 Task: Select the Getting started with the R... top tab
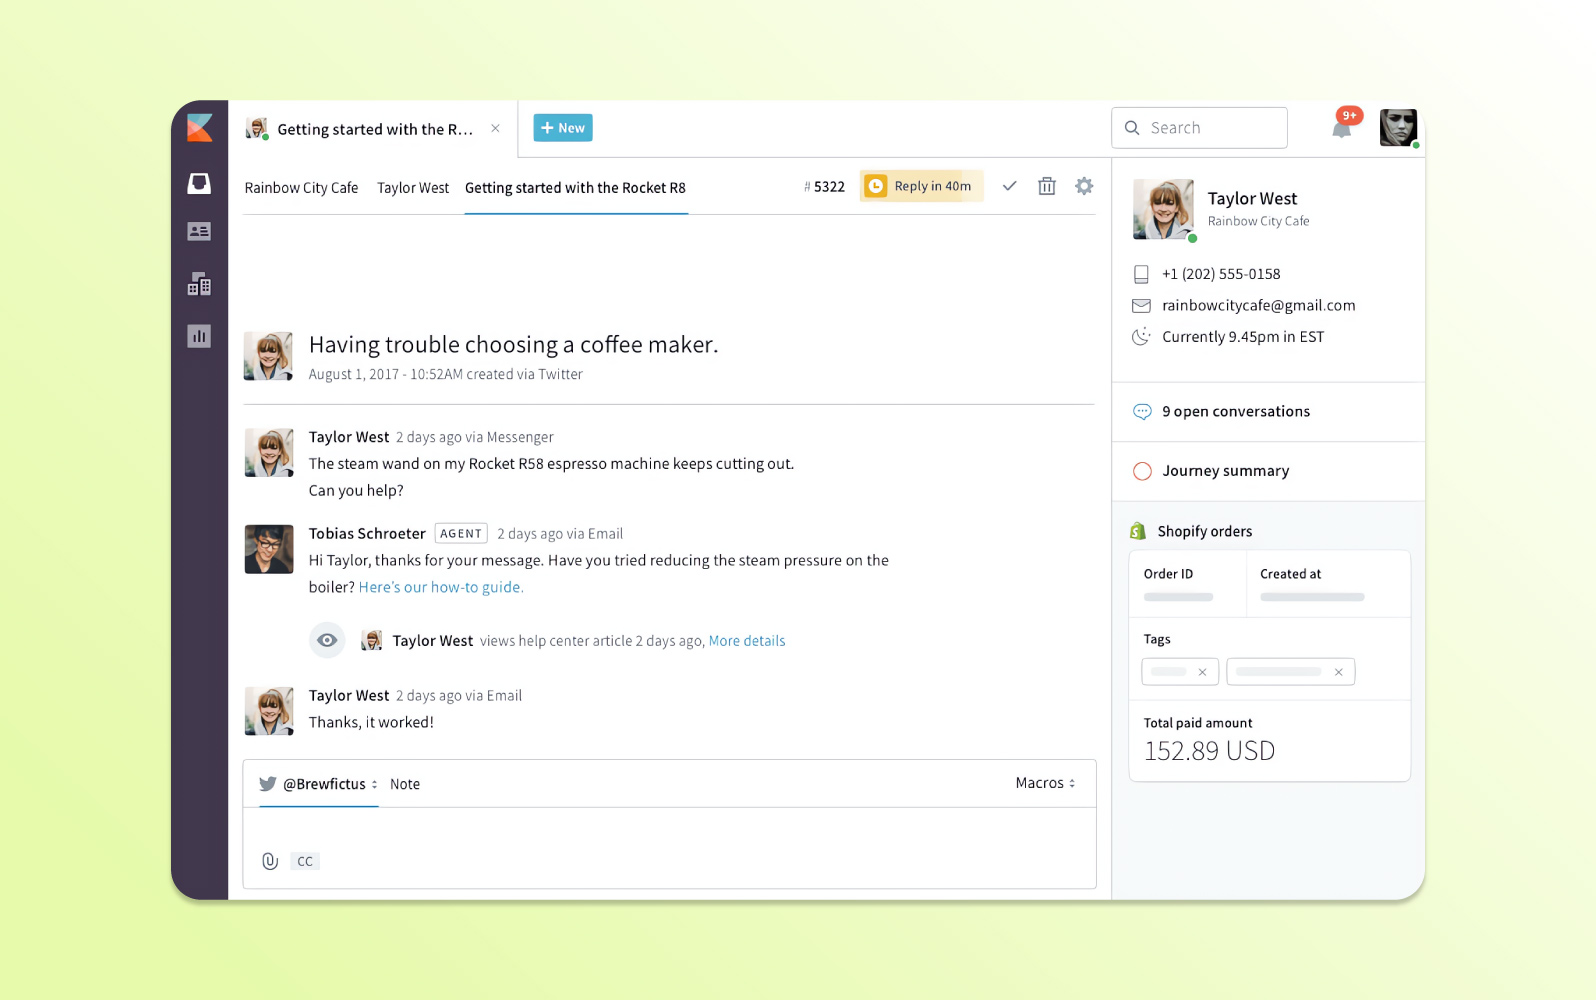coord(373,129)
